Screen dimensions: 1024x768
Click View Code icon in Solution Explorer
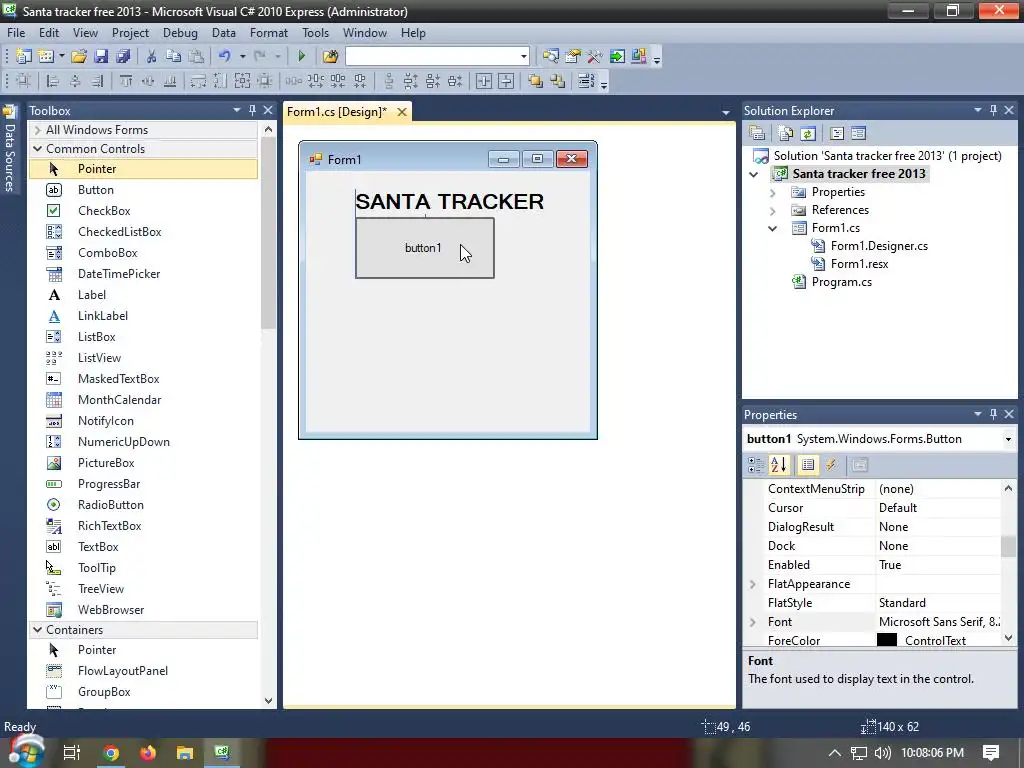837,133
